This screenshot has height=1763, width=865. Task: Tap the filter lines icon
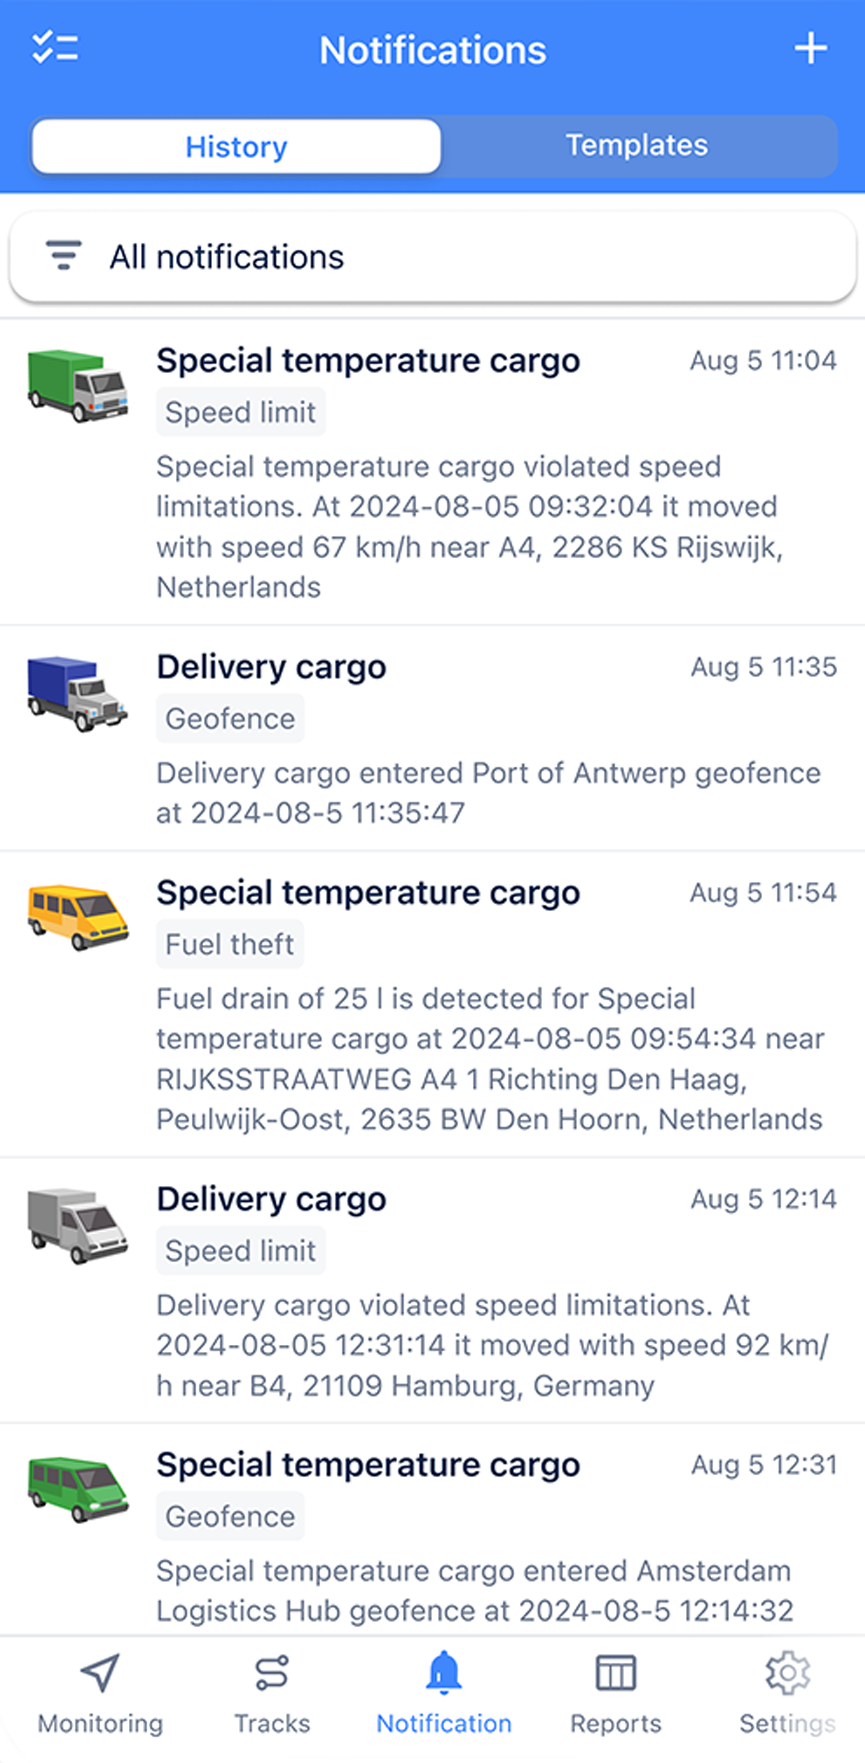(63, 256)
